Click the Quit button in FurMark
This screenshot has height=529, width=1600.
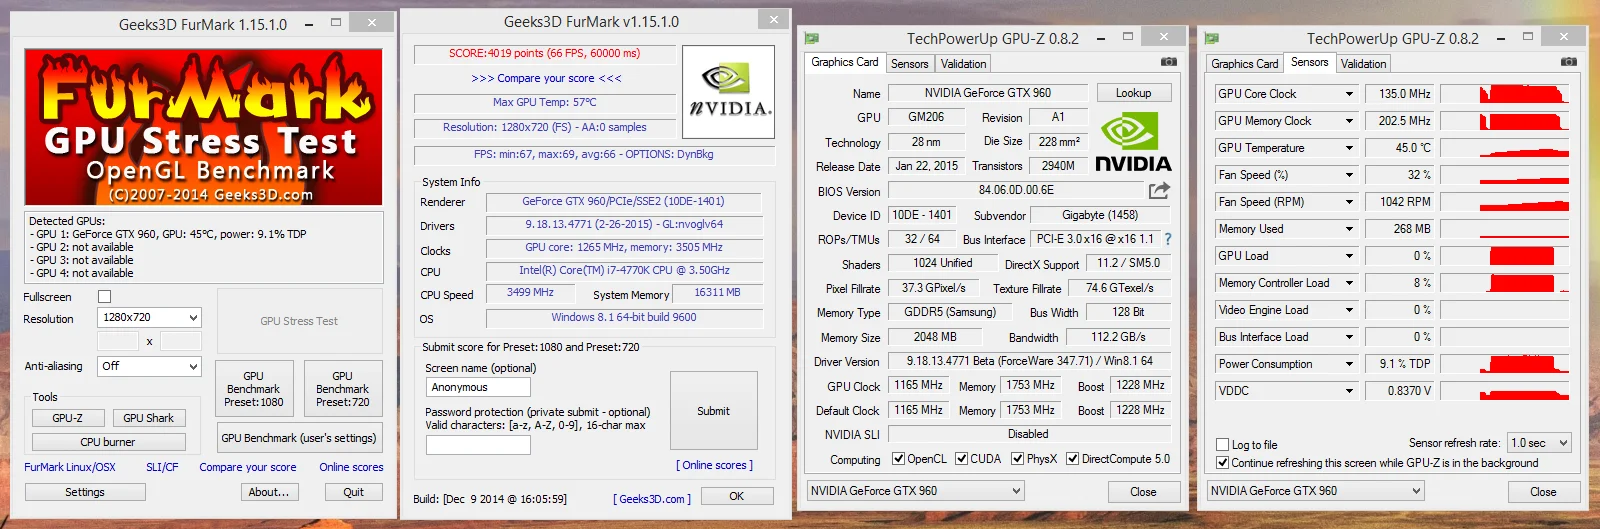(354, 492)
